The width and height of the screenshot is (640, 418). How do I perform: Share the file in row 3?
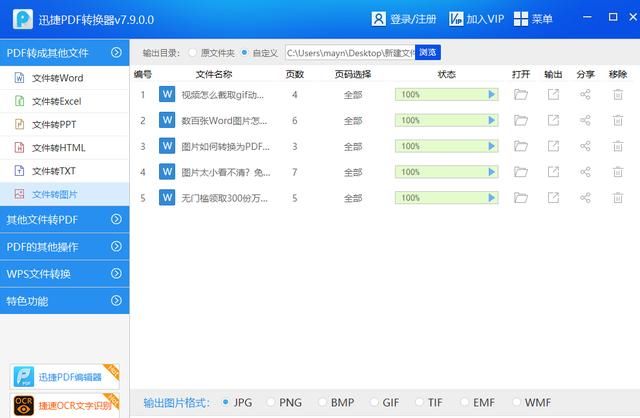pos(585,146)
